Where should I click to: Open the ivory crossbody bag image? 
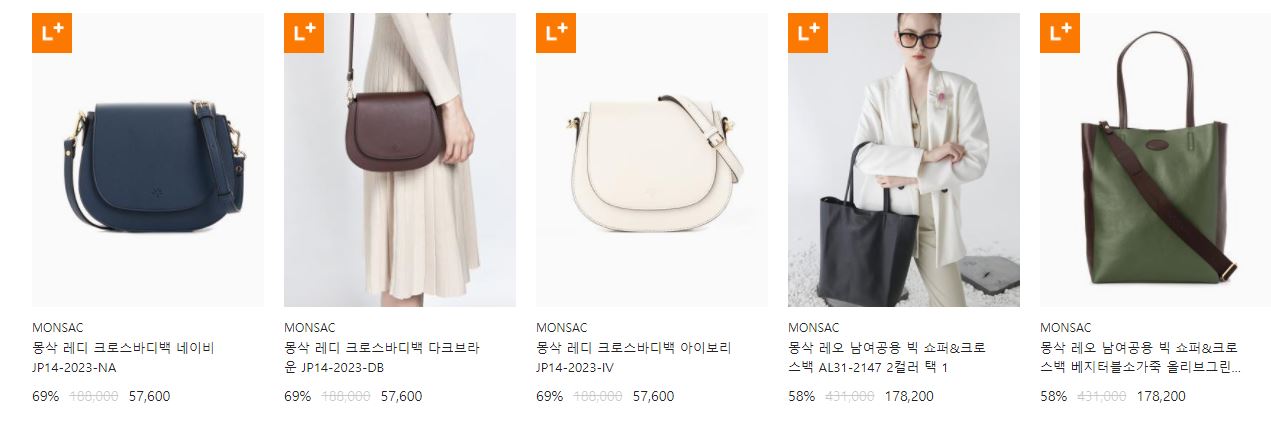[x=652, y=160]
